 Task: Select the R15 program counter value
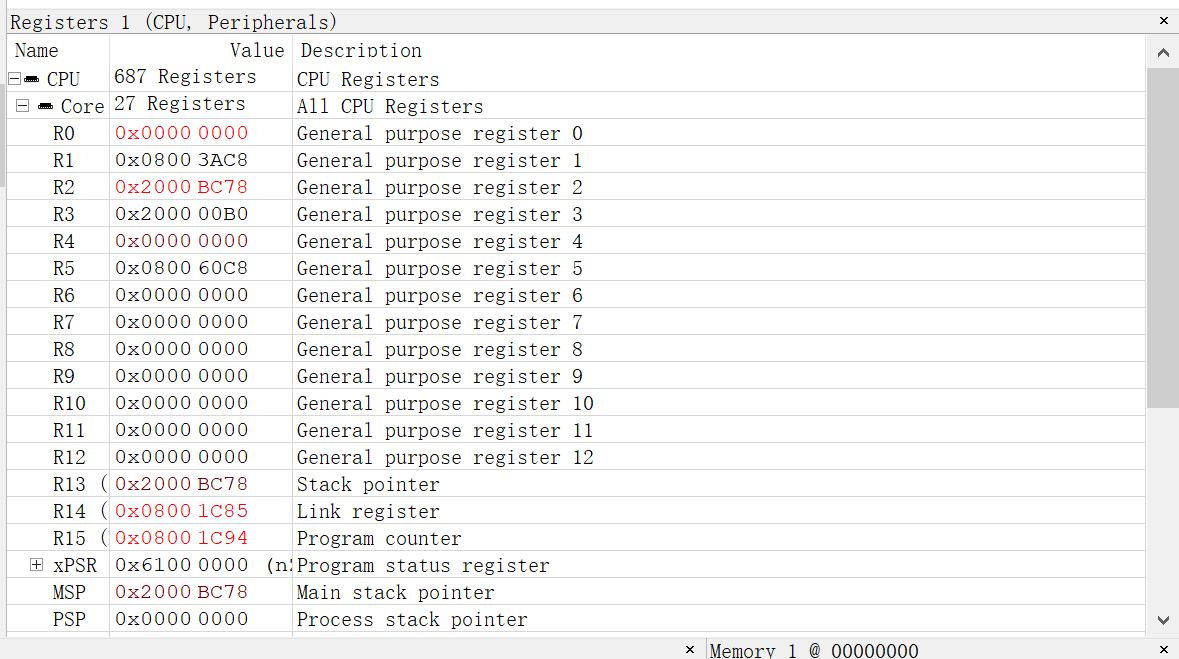point(181,538)
